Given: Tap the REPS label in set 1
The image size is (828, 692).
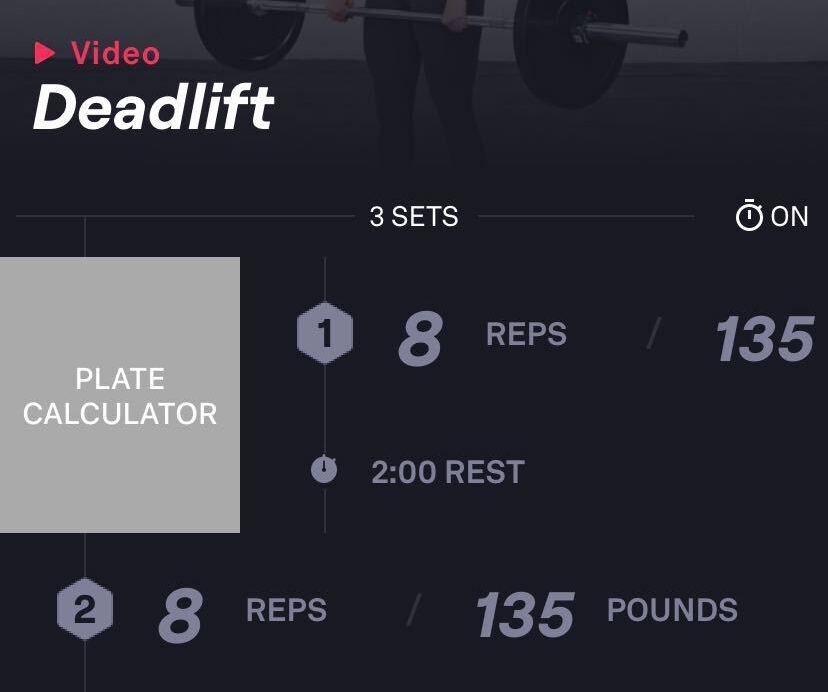Looking at the screenshot, I should [526, 335].
